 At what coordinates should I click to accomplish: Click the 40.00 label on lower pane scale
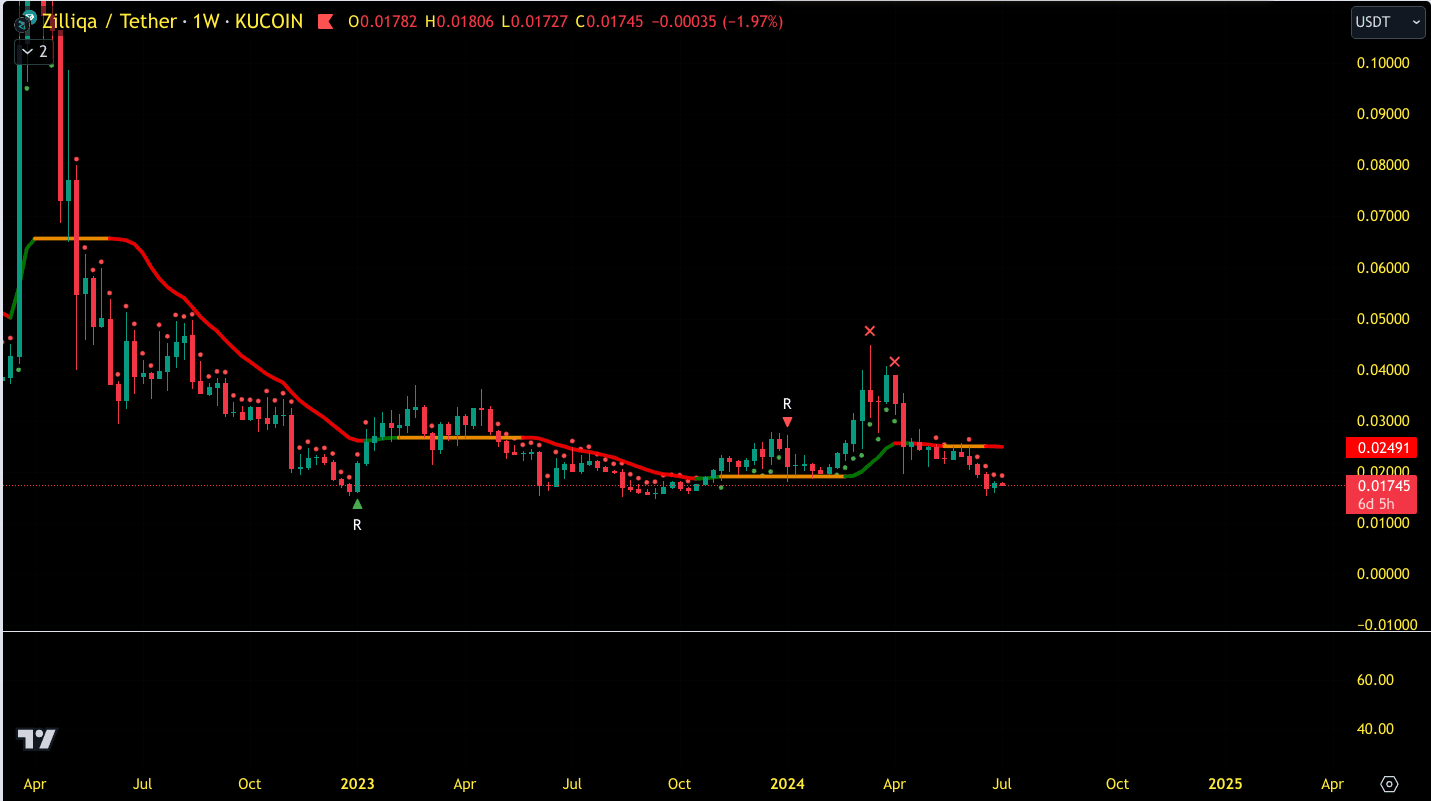[1375, 729]
